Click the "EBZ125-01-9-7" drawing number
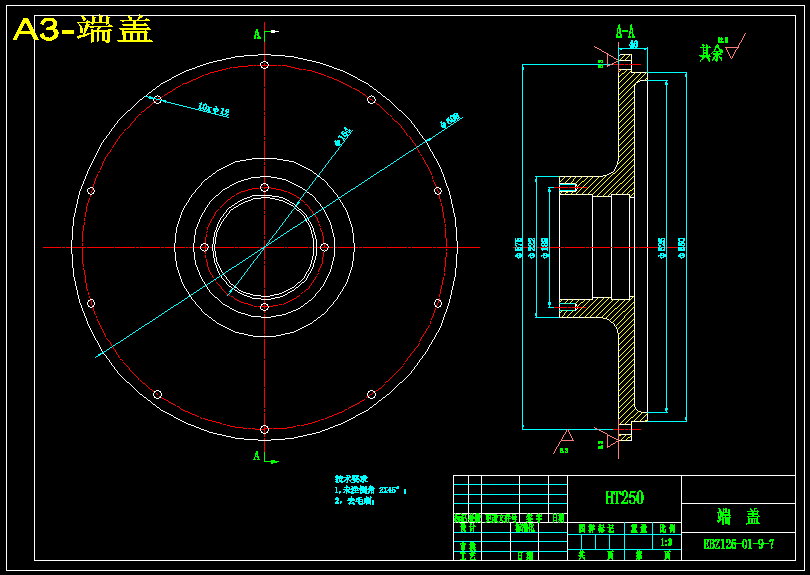 click(739, 544)
